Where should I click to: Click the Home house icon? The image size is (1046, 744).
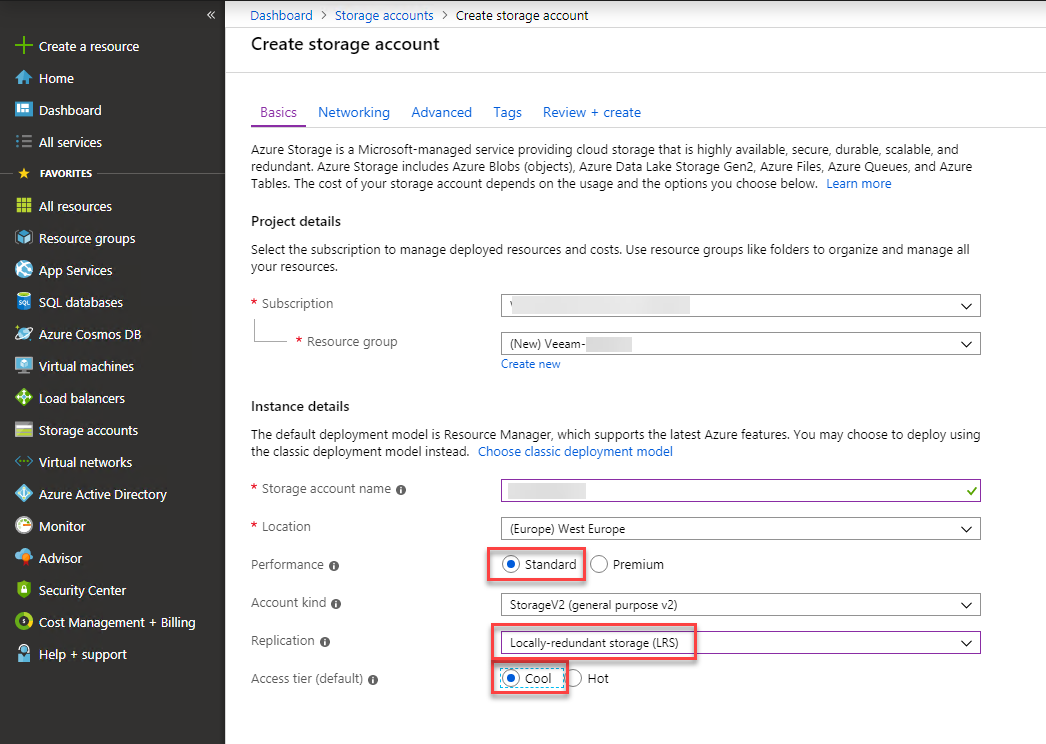[23, 77]
